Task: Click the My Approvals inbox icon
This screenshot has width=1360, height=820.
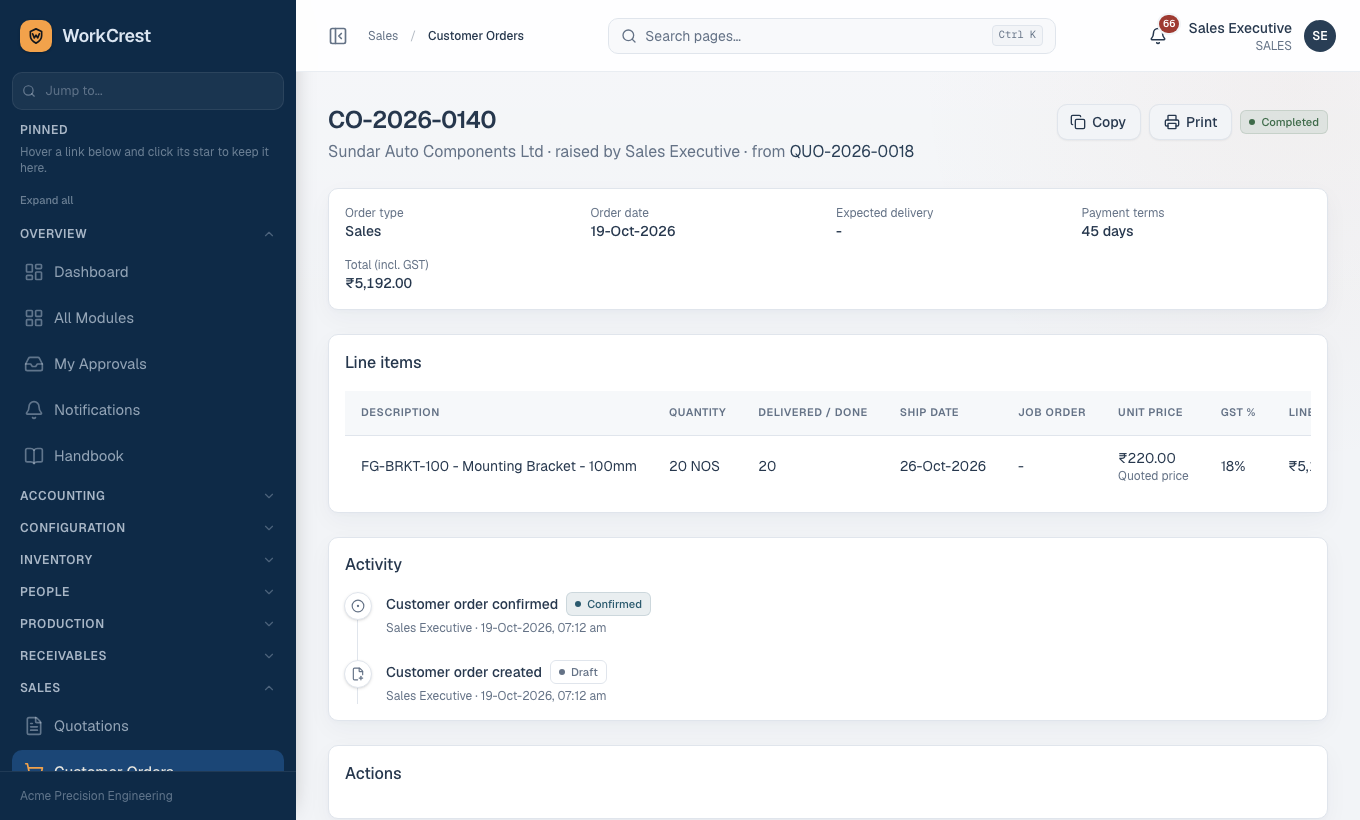Action: (x=34, y=364)
